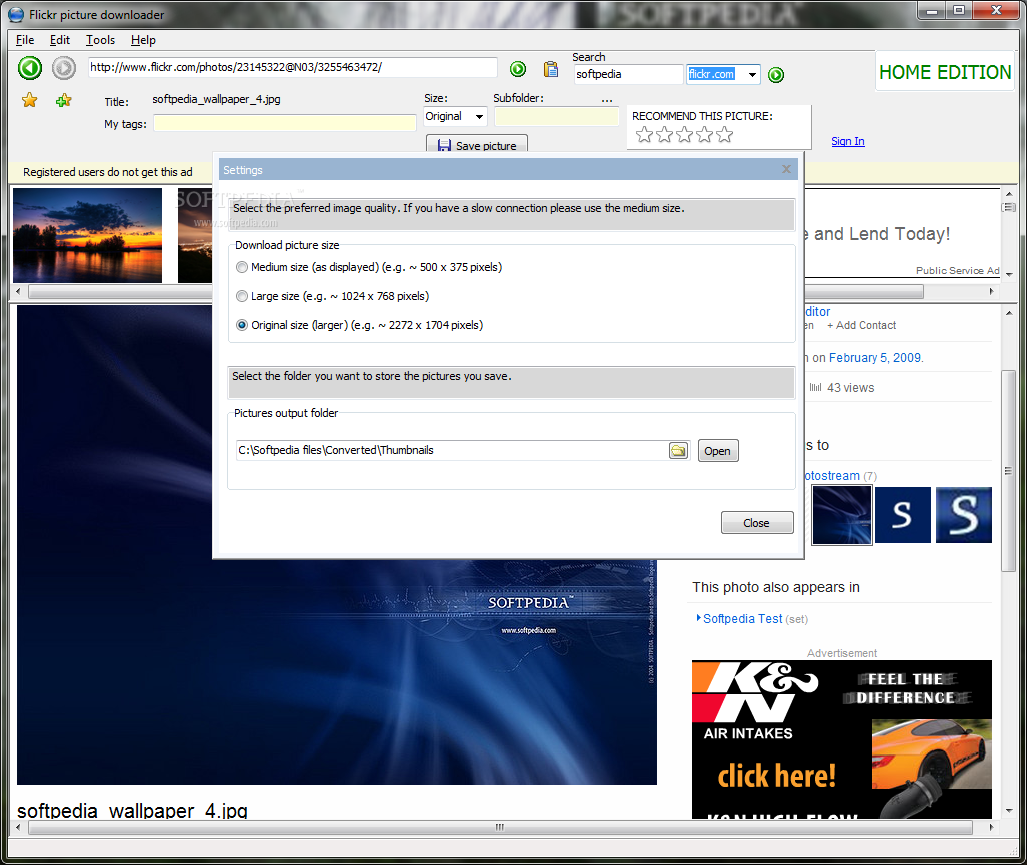The width and height of the screenshot is (1027, 865).
Task: Click the Open folder button
Action: 718,451
